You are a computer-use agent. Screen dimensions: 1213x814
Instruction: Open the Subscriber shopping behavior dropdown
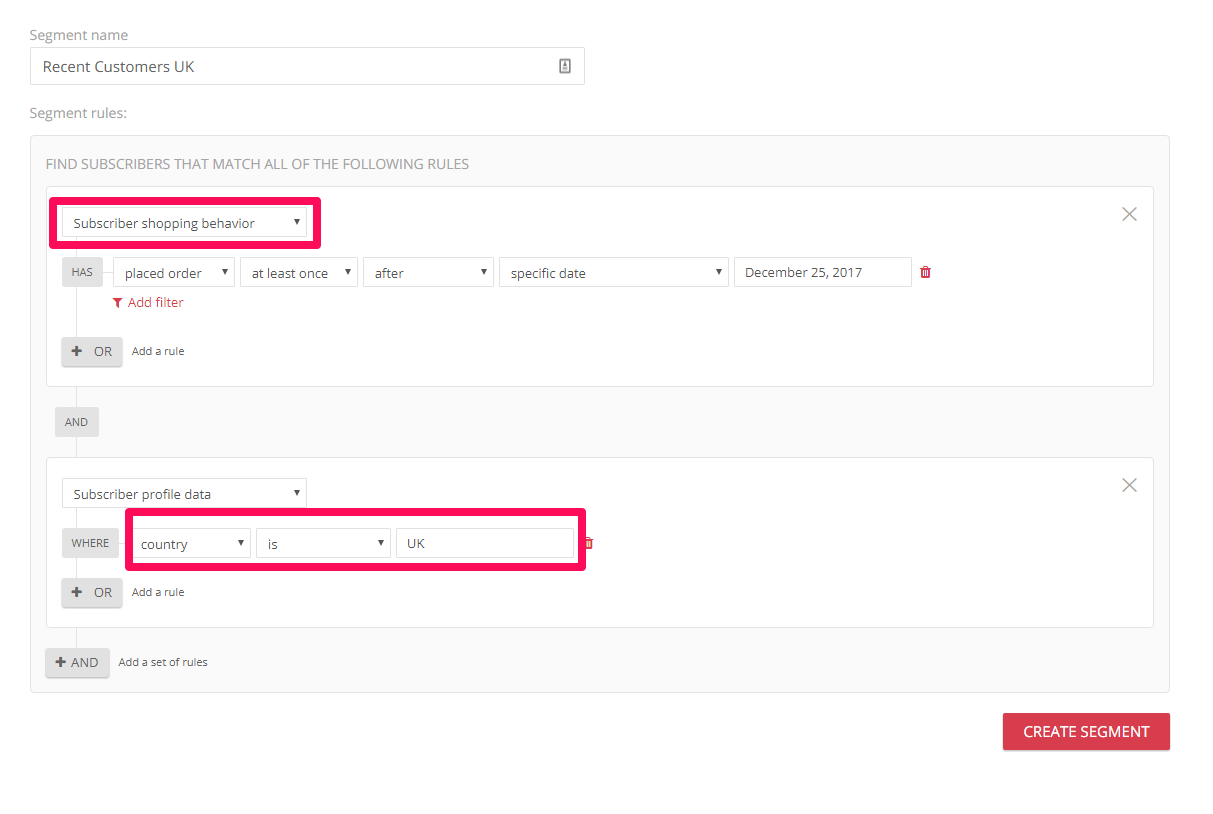184,223
